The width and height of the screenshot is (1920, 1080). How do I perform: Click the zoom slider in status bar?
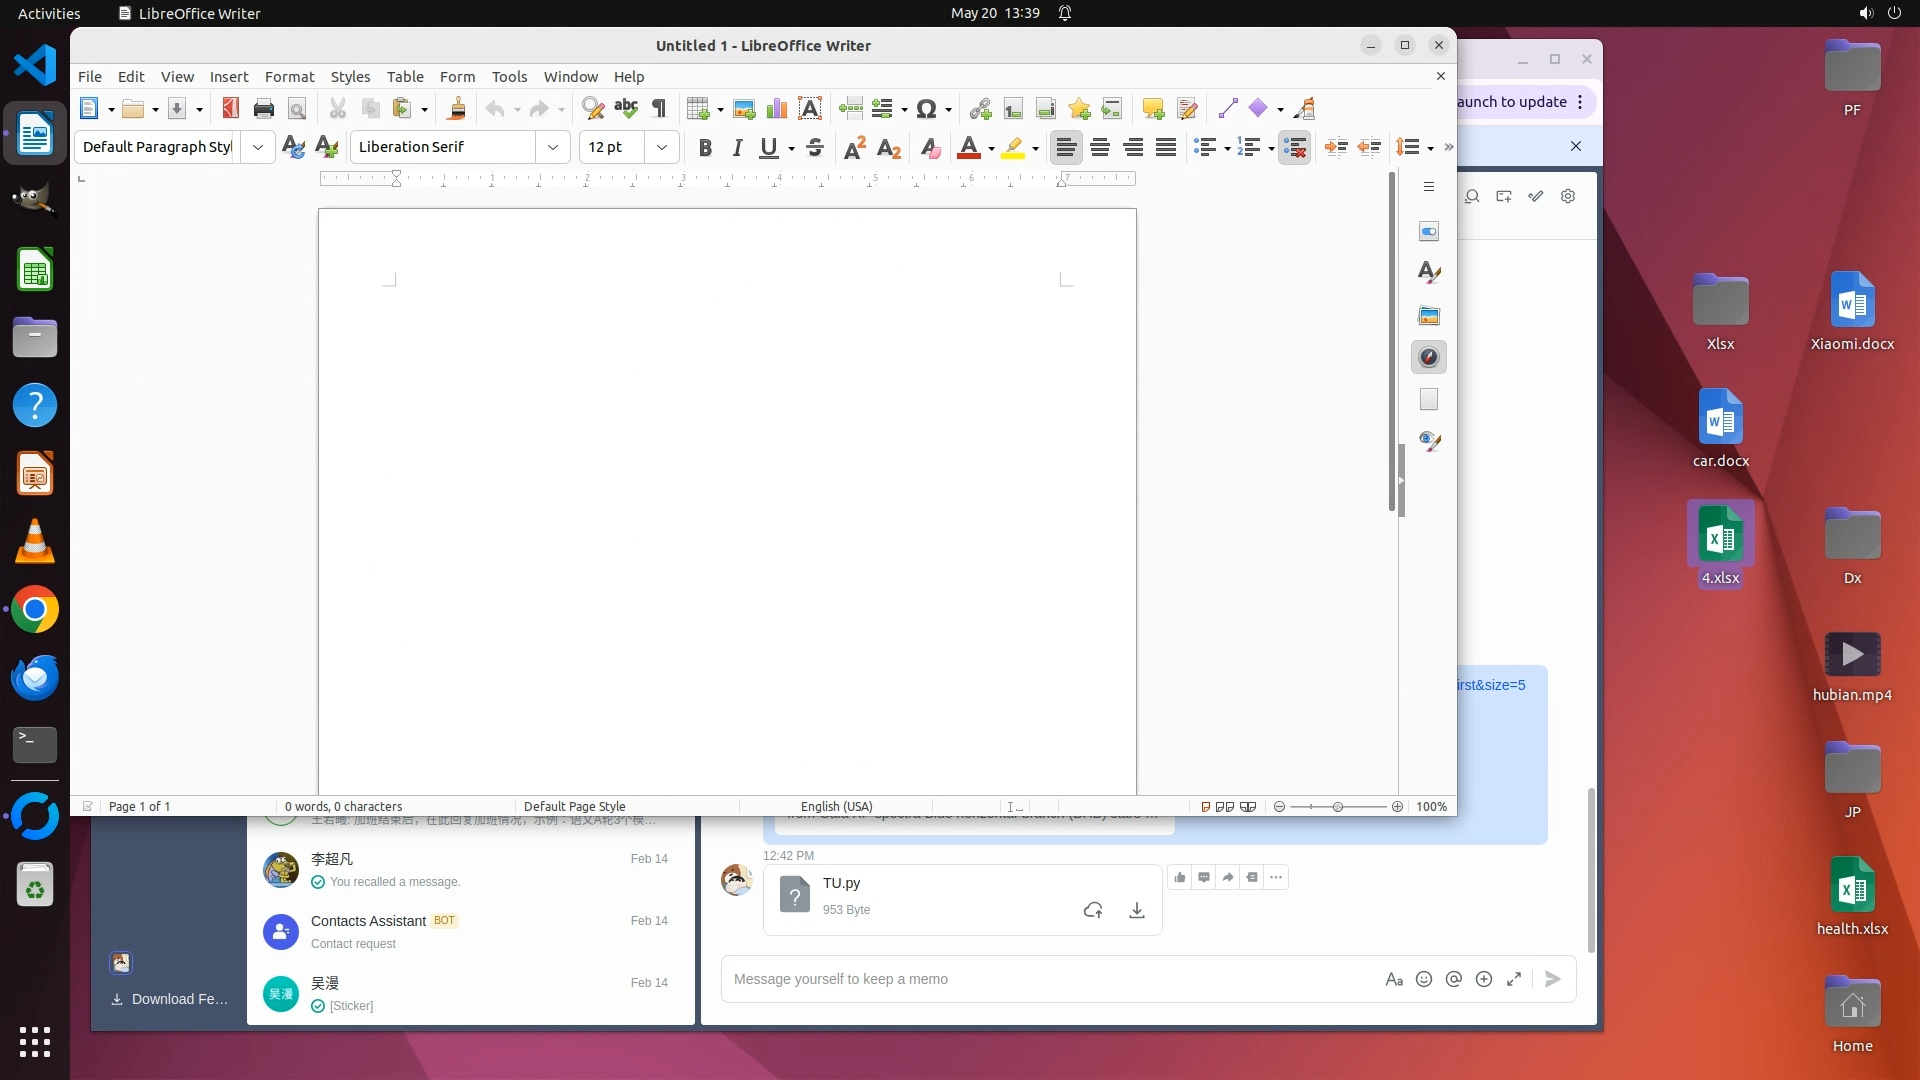(1338, 807)
